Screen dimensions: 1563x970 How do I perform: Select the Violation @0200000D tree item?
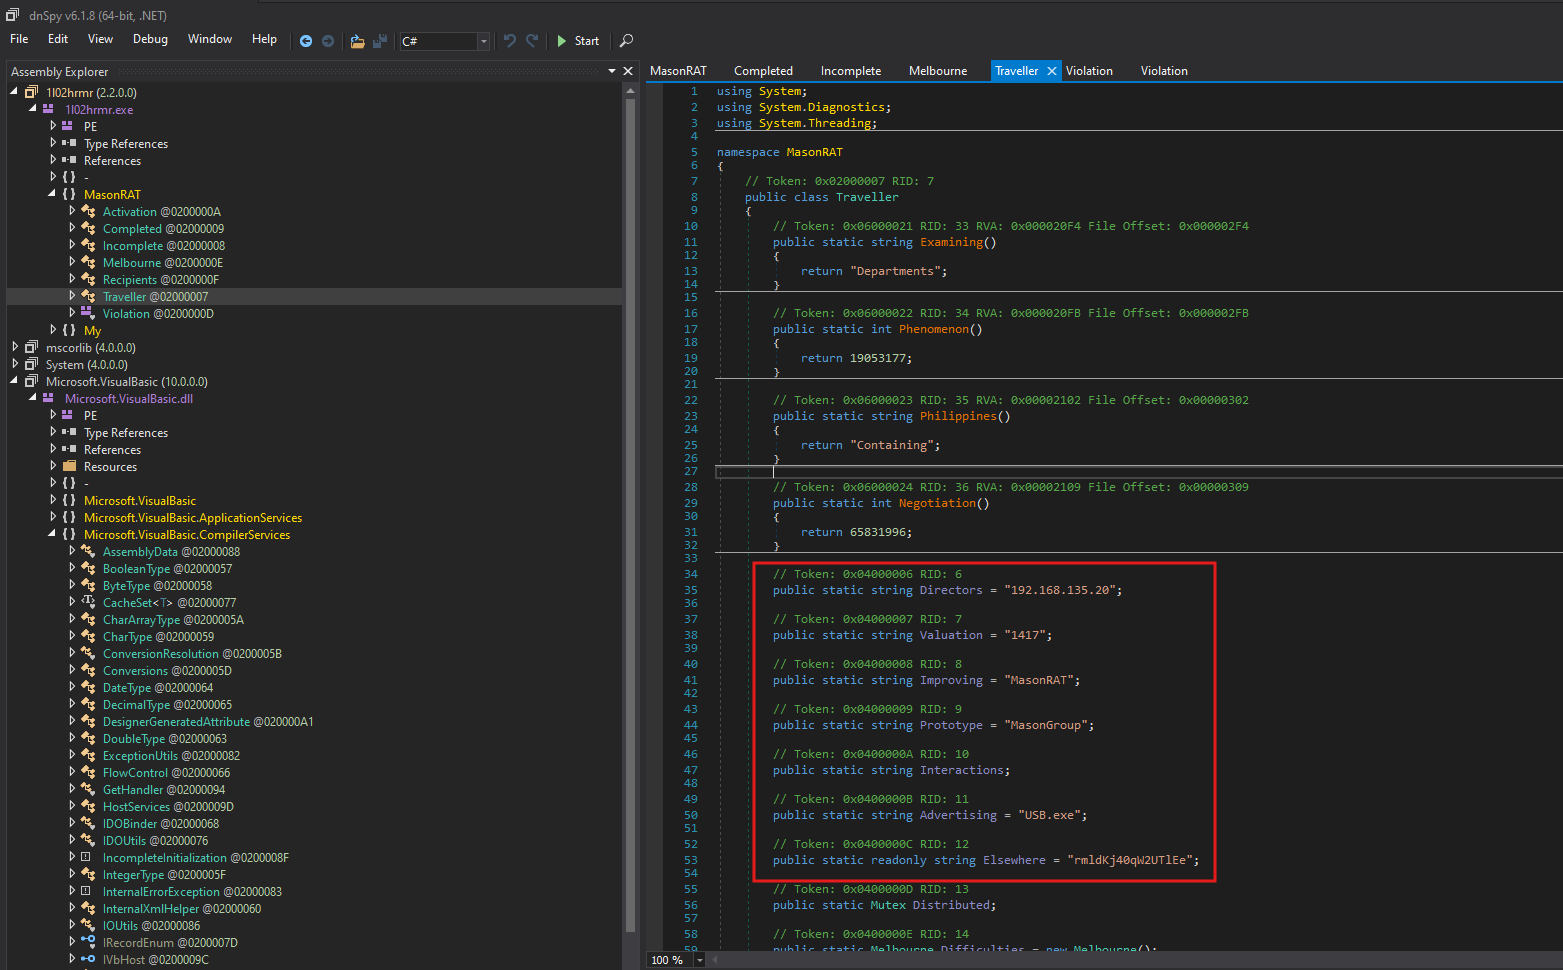158,314
